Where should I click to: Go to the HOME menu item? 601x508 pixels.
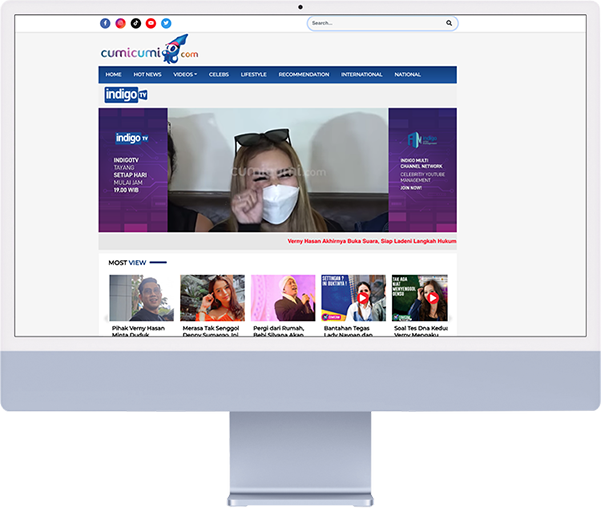[113, 74]
